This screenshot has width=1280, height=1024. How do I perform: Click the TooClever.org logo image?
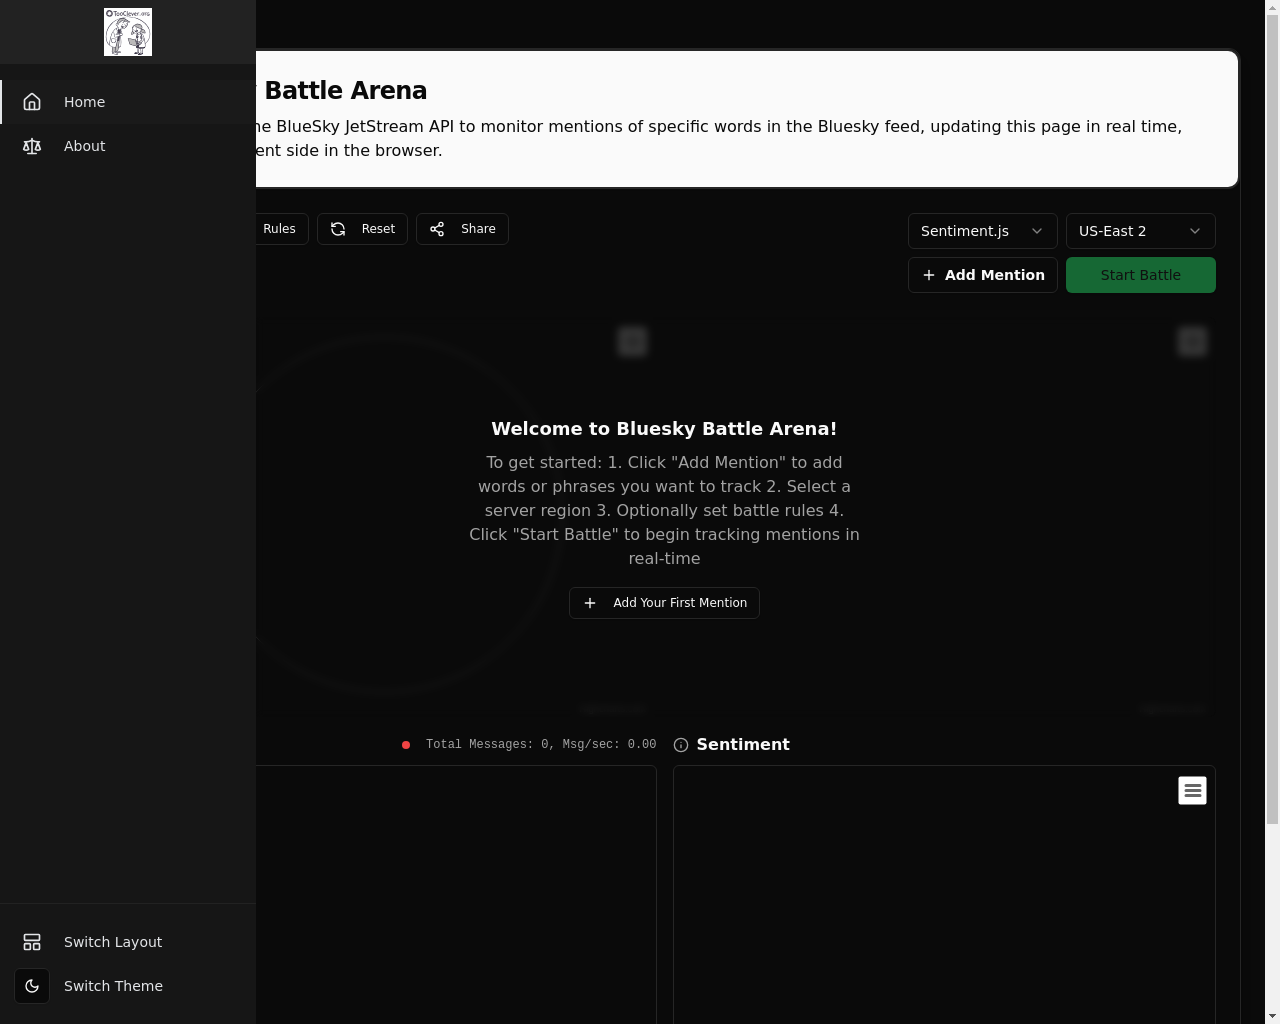(x=128, y=32)
